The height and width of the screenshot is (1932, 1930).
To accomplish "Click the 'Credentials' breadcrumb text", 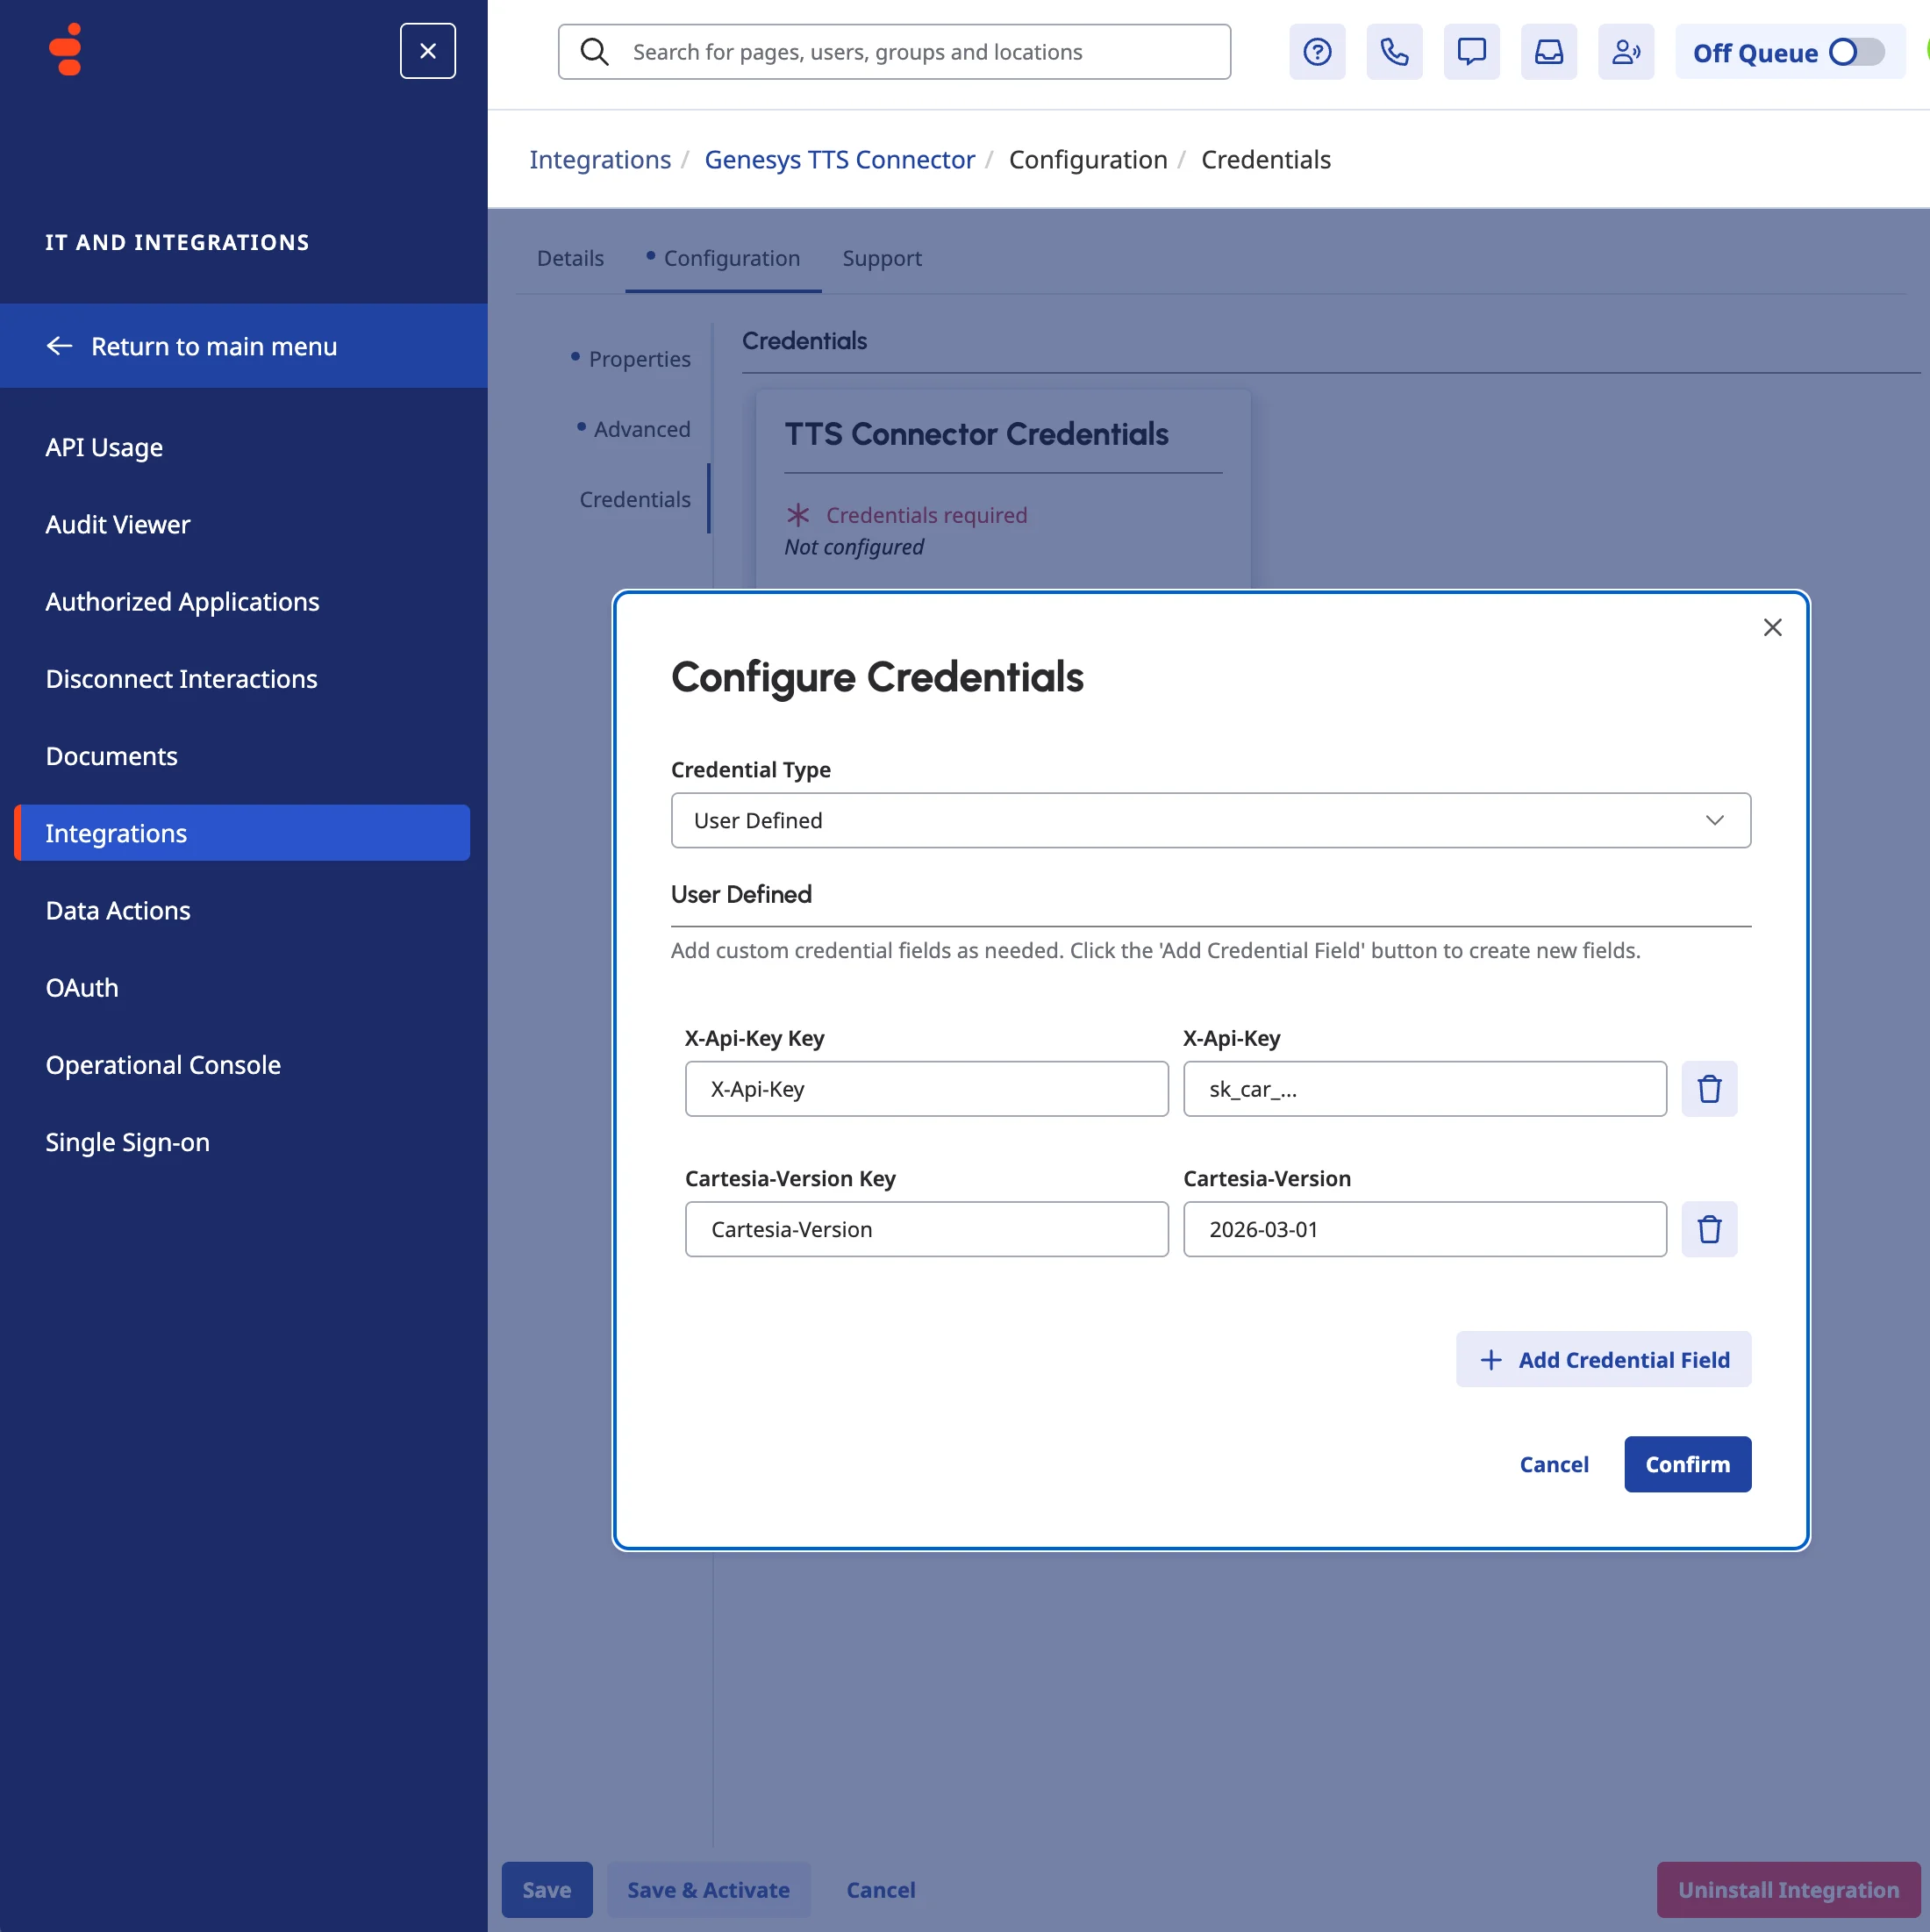I will (x=1266, y=159).
